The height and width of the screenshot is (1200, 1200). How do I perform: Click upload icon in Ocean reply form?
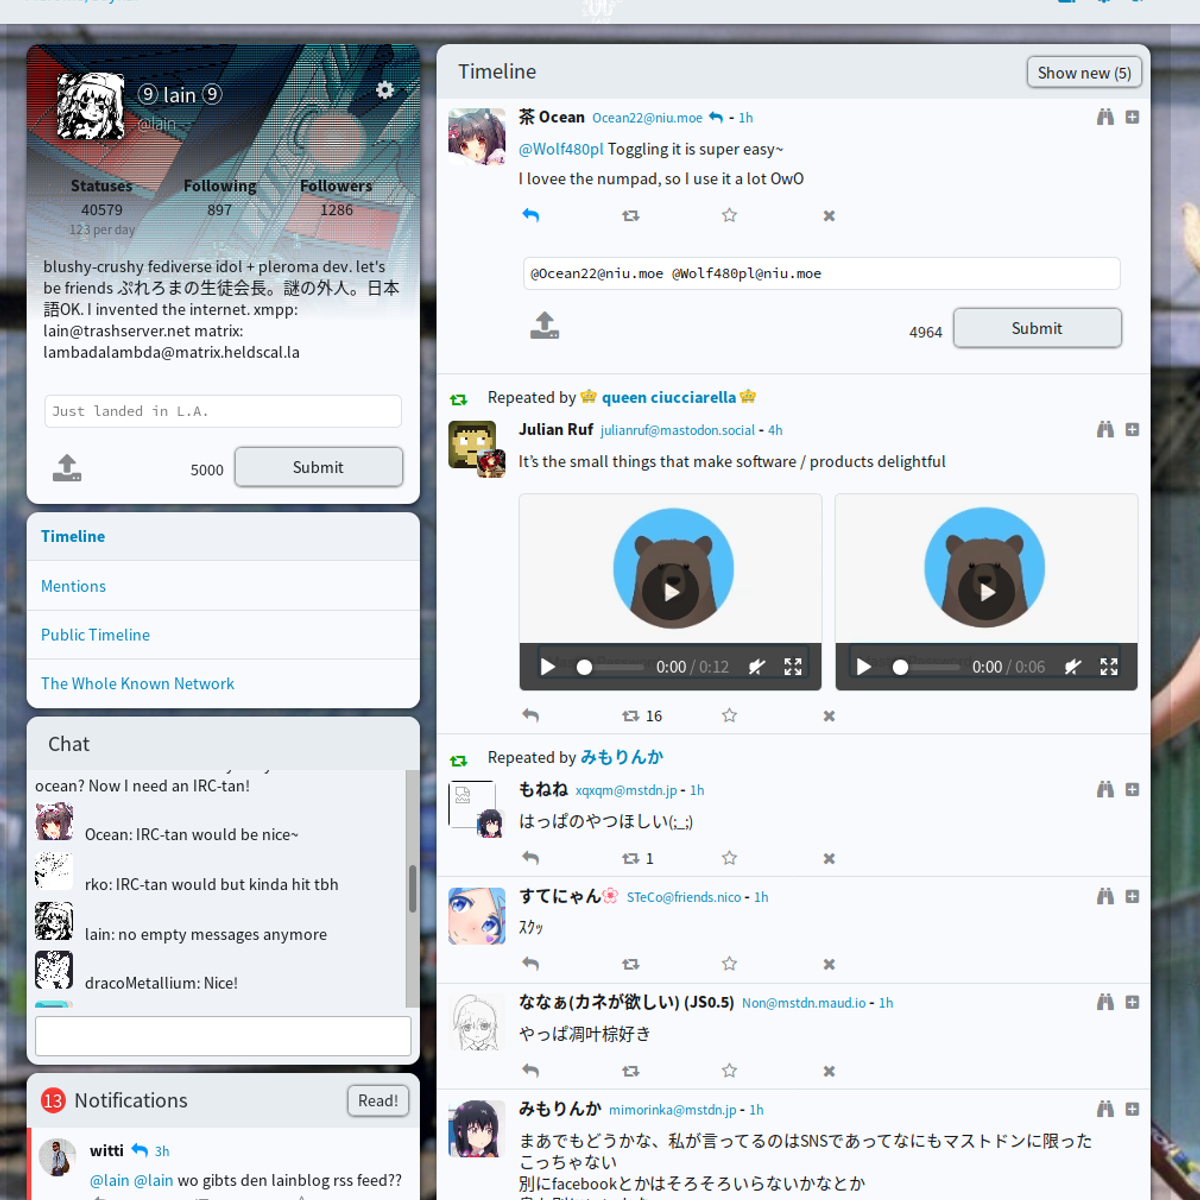coord(545,326)
